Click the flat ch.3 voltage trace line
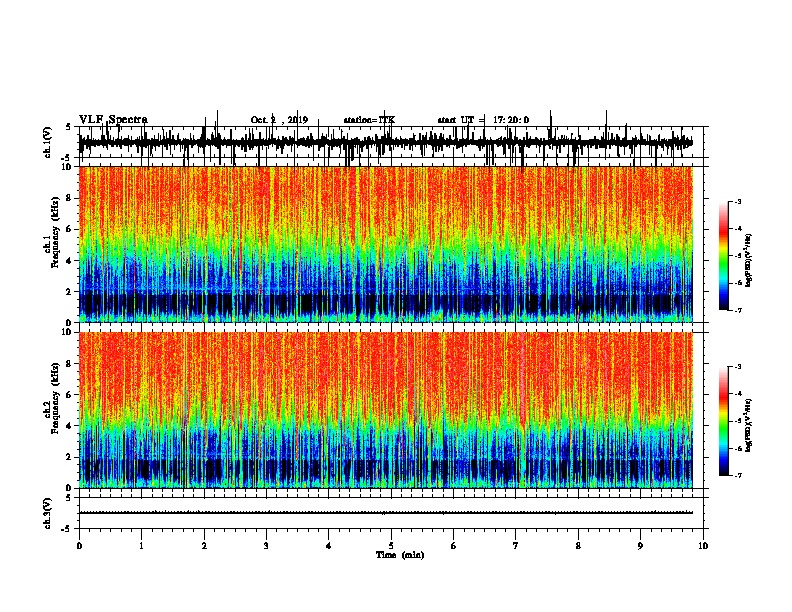Screen dimensions: 792x612 [385, 513]
